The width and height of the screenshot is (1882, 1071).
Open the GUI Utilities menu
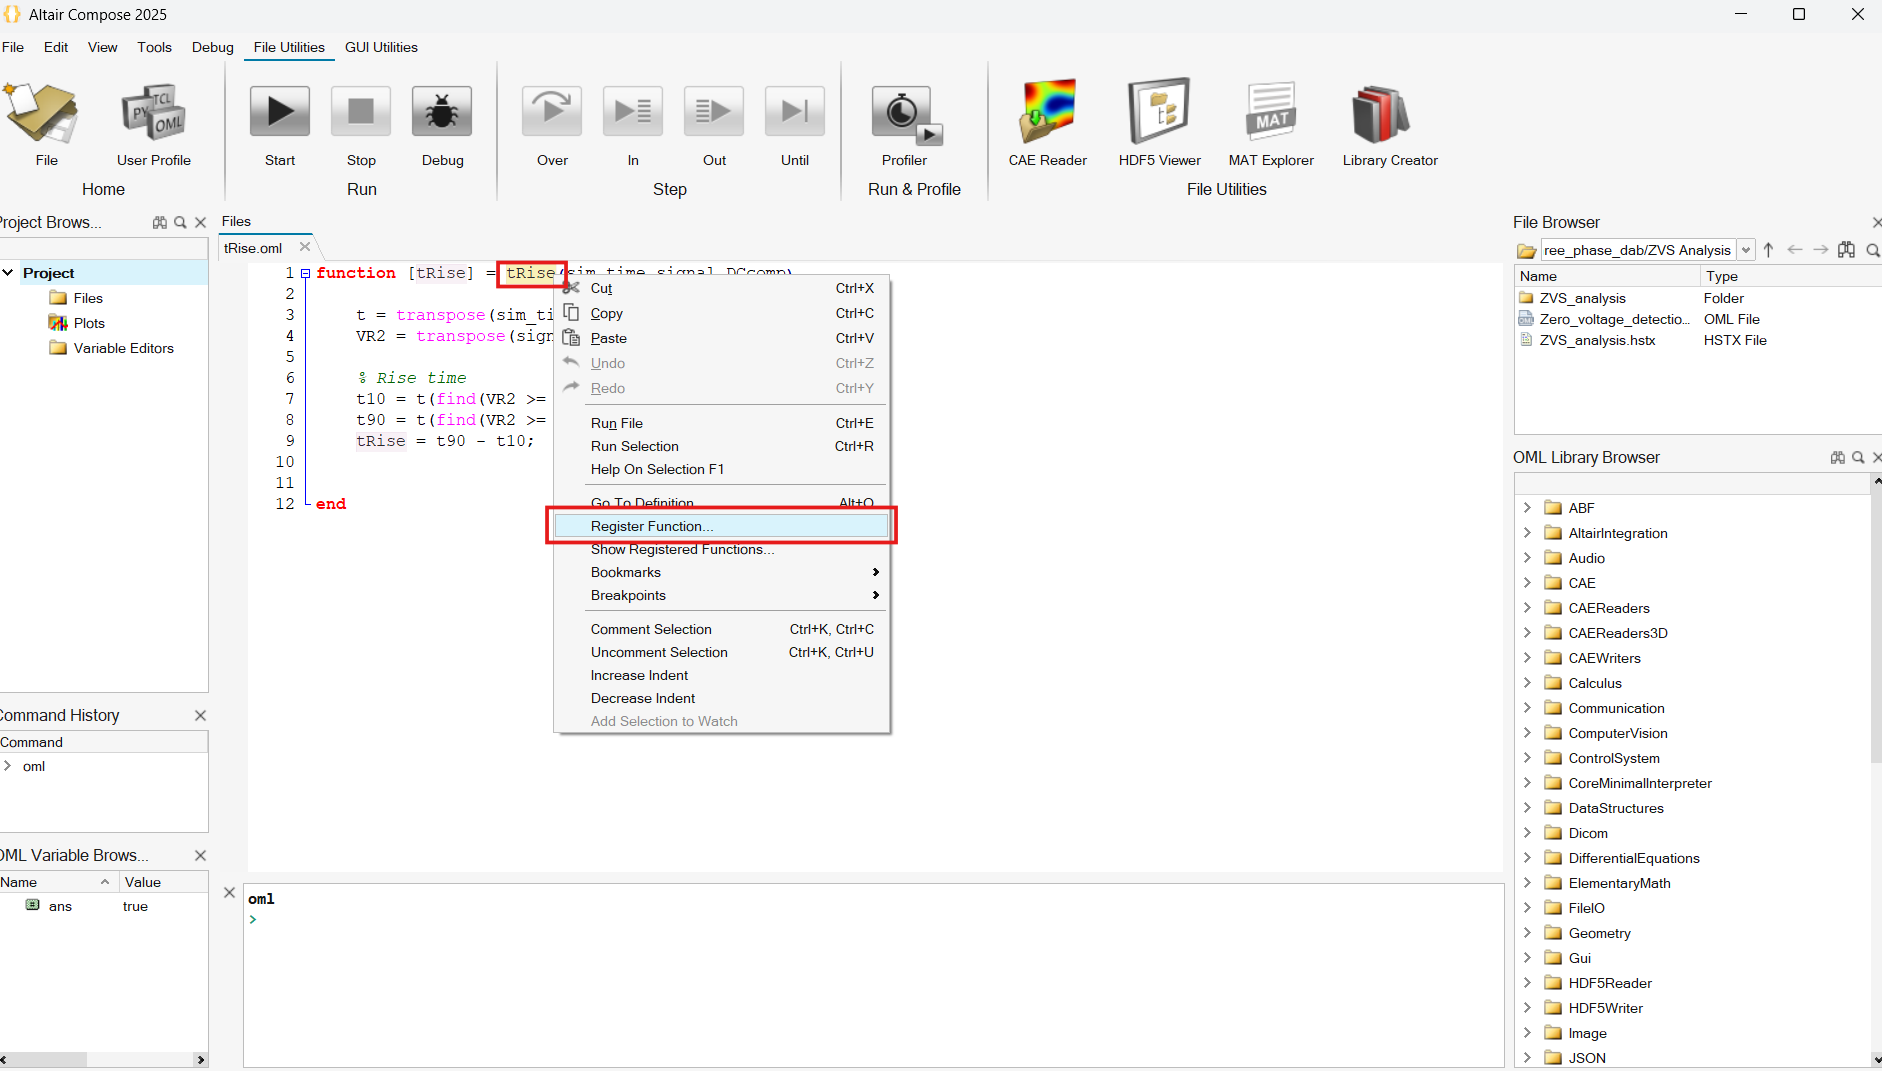click(381, 47)
